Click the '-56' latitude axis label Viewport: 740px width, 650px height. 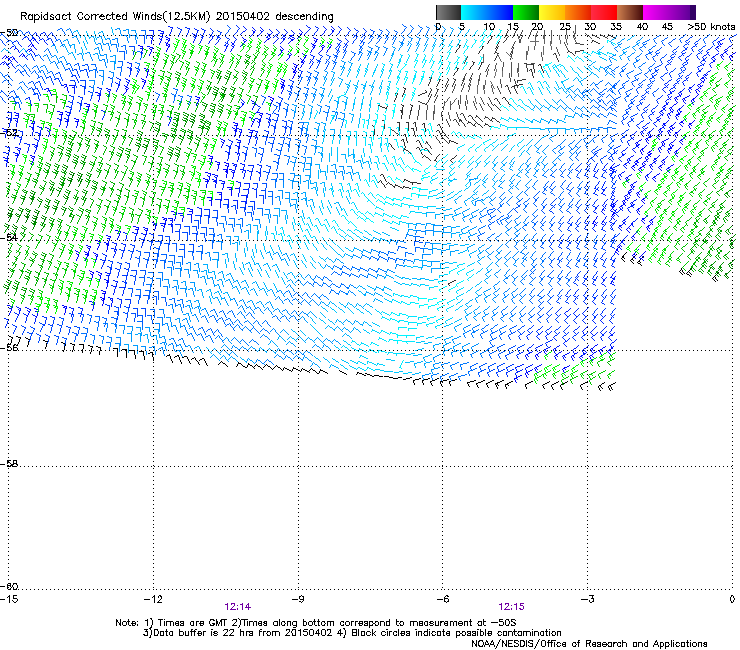(9, 347)
